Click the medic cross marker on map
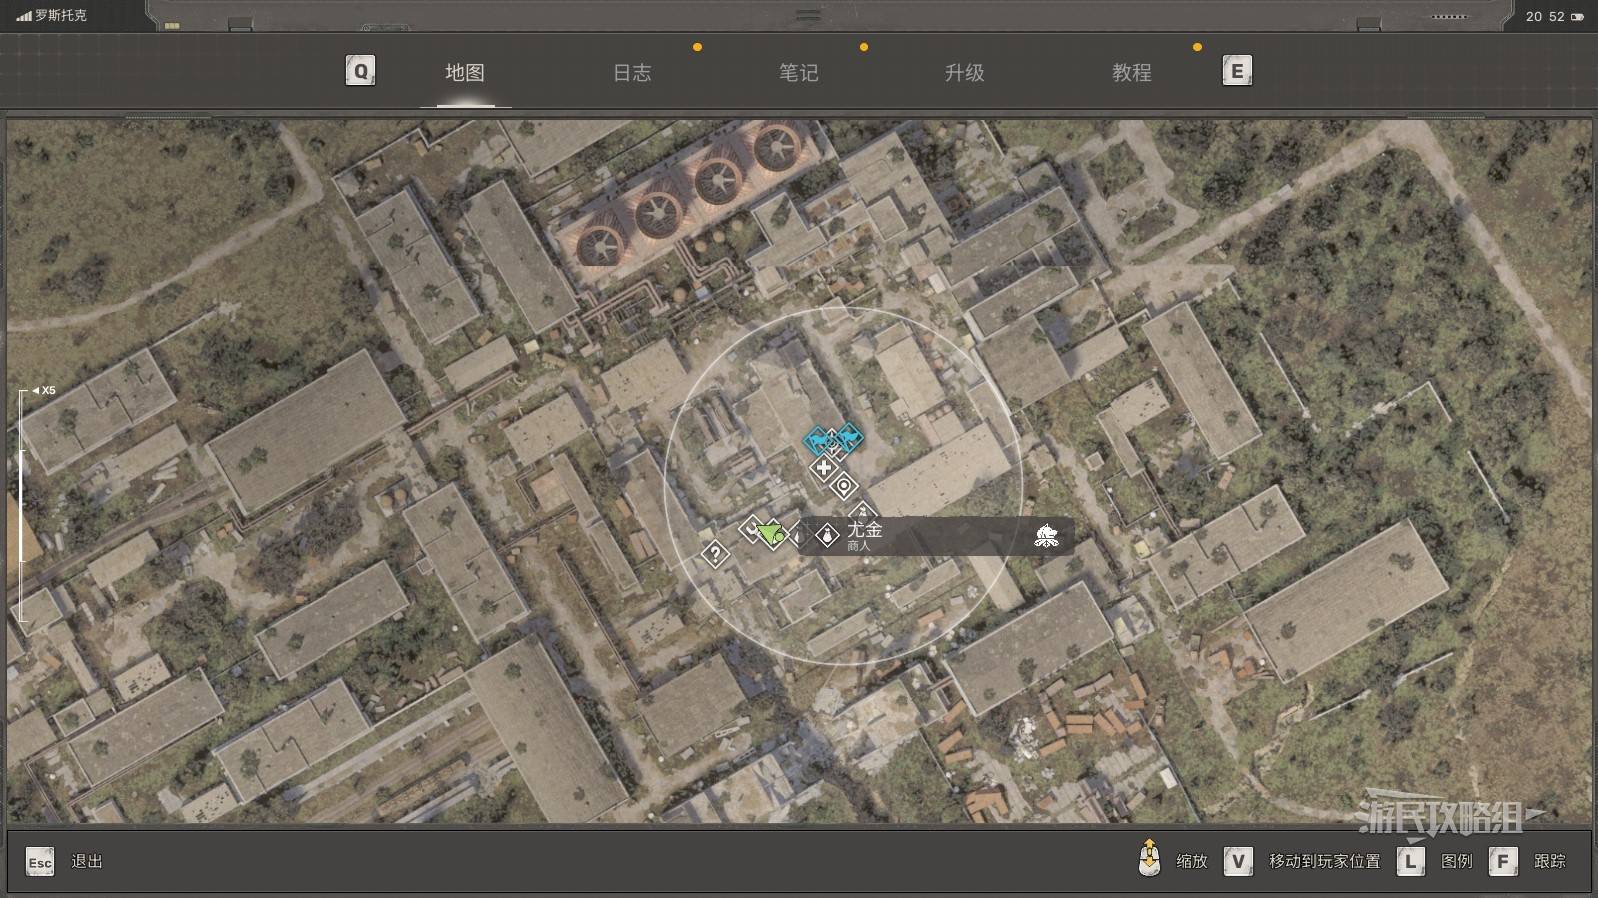 (x=823, y=468)
